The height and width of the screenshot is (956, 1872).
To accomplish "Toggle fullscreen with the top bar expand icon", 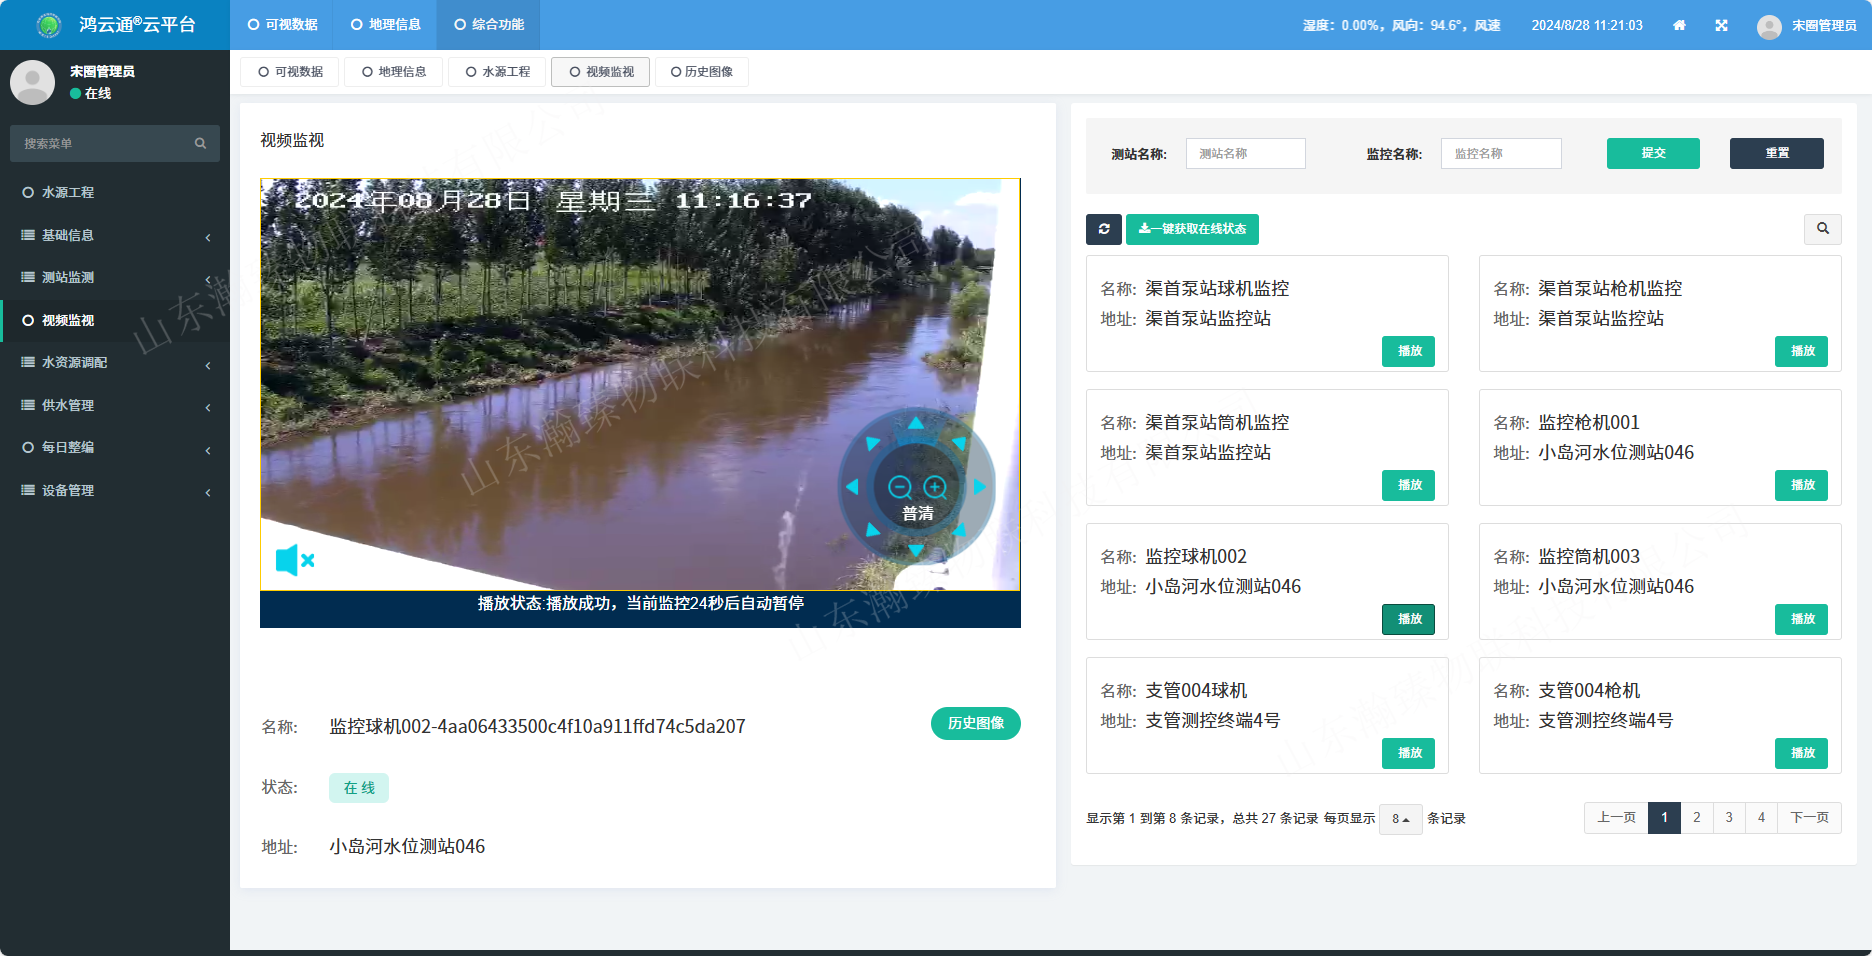I will 1721,25.
